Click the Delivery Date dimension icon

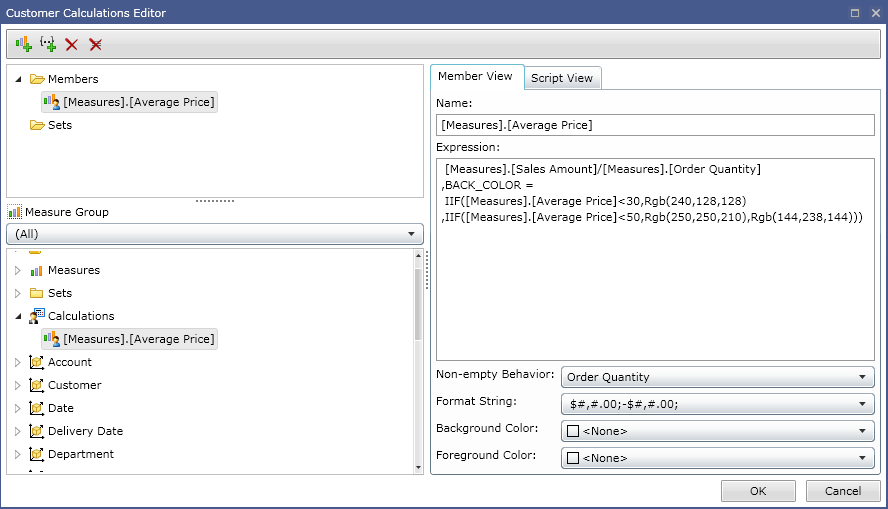pyautogui.click(x=36, y=431)
